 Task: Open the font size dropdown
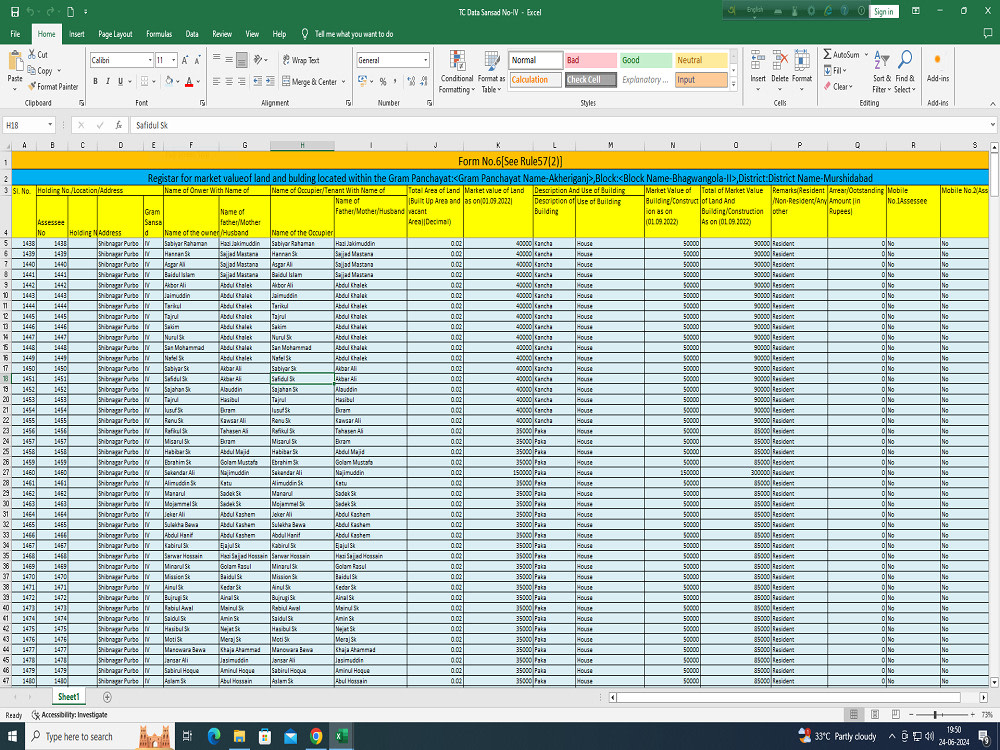pos(173,60)
